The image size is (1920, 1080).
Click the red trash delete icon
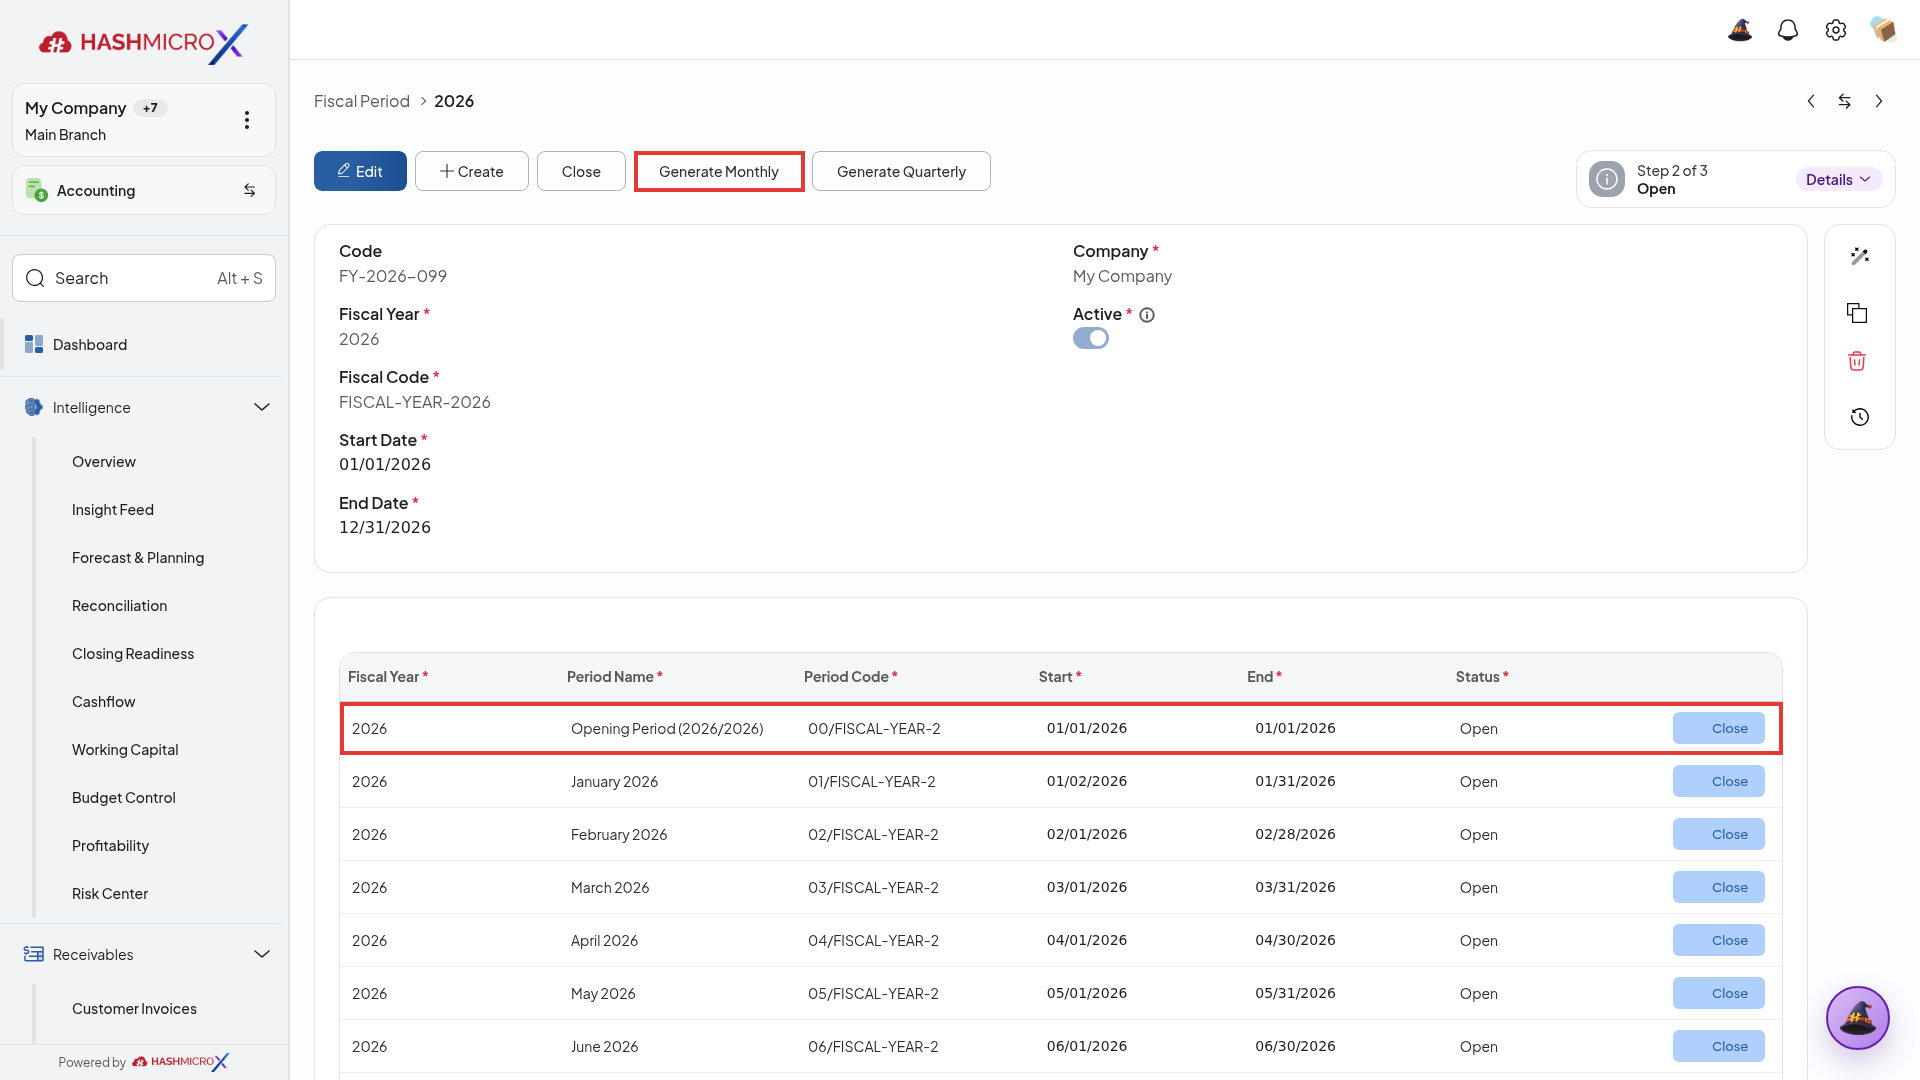coord(1857,361)
